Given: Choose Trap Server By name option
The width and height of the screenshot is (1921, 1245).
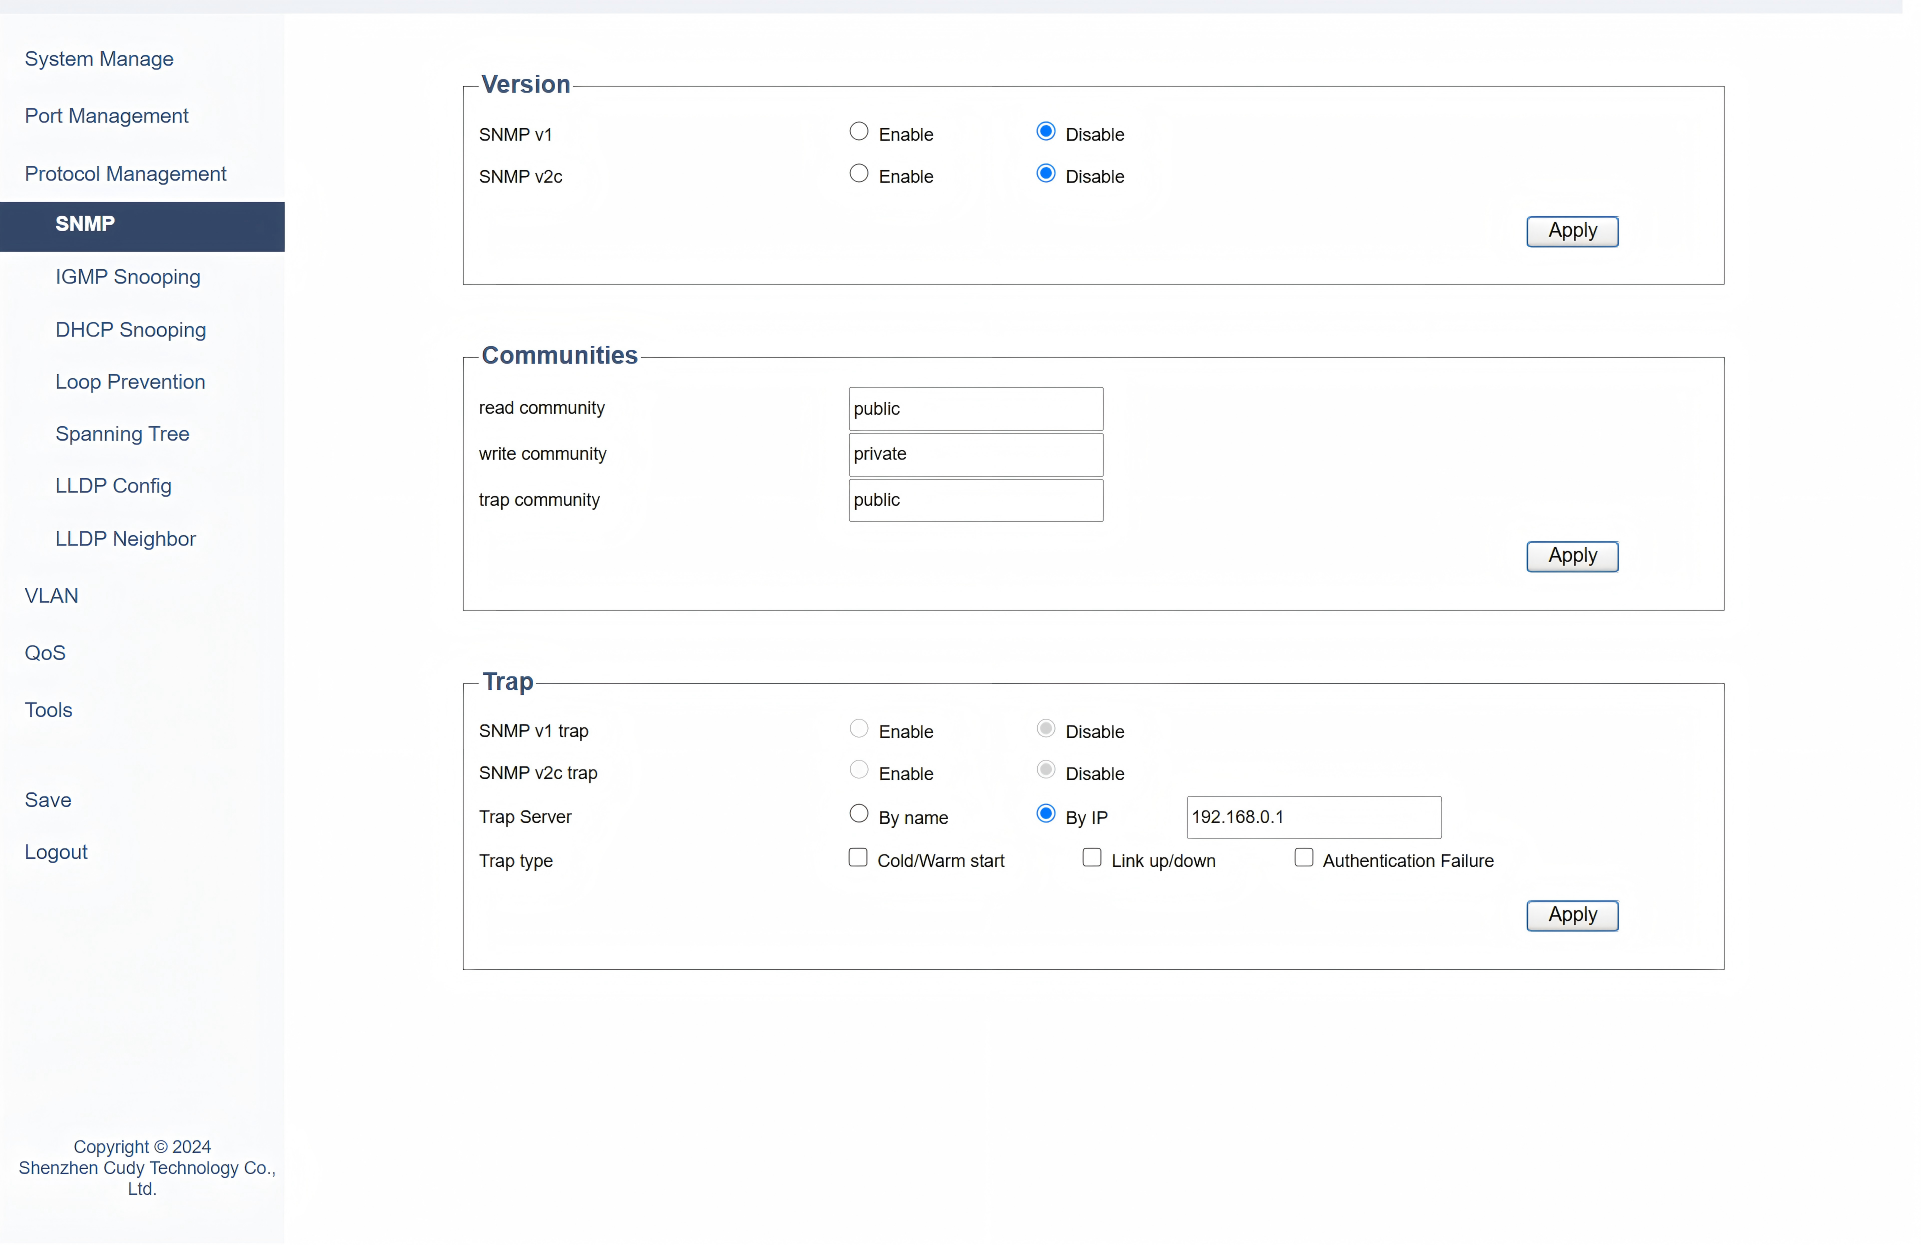Looking at the screenshot, I should click(858, 814).
